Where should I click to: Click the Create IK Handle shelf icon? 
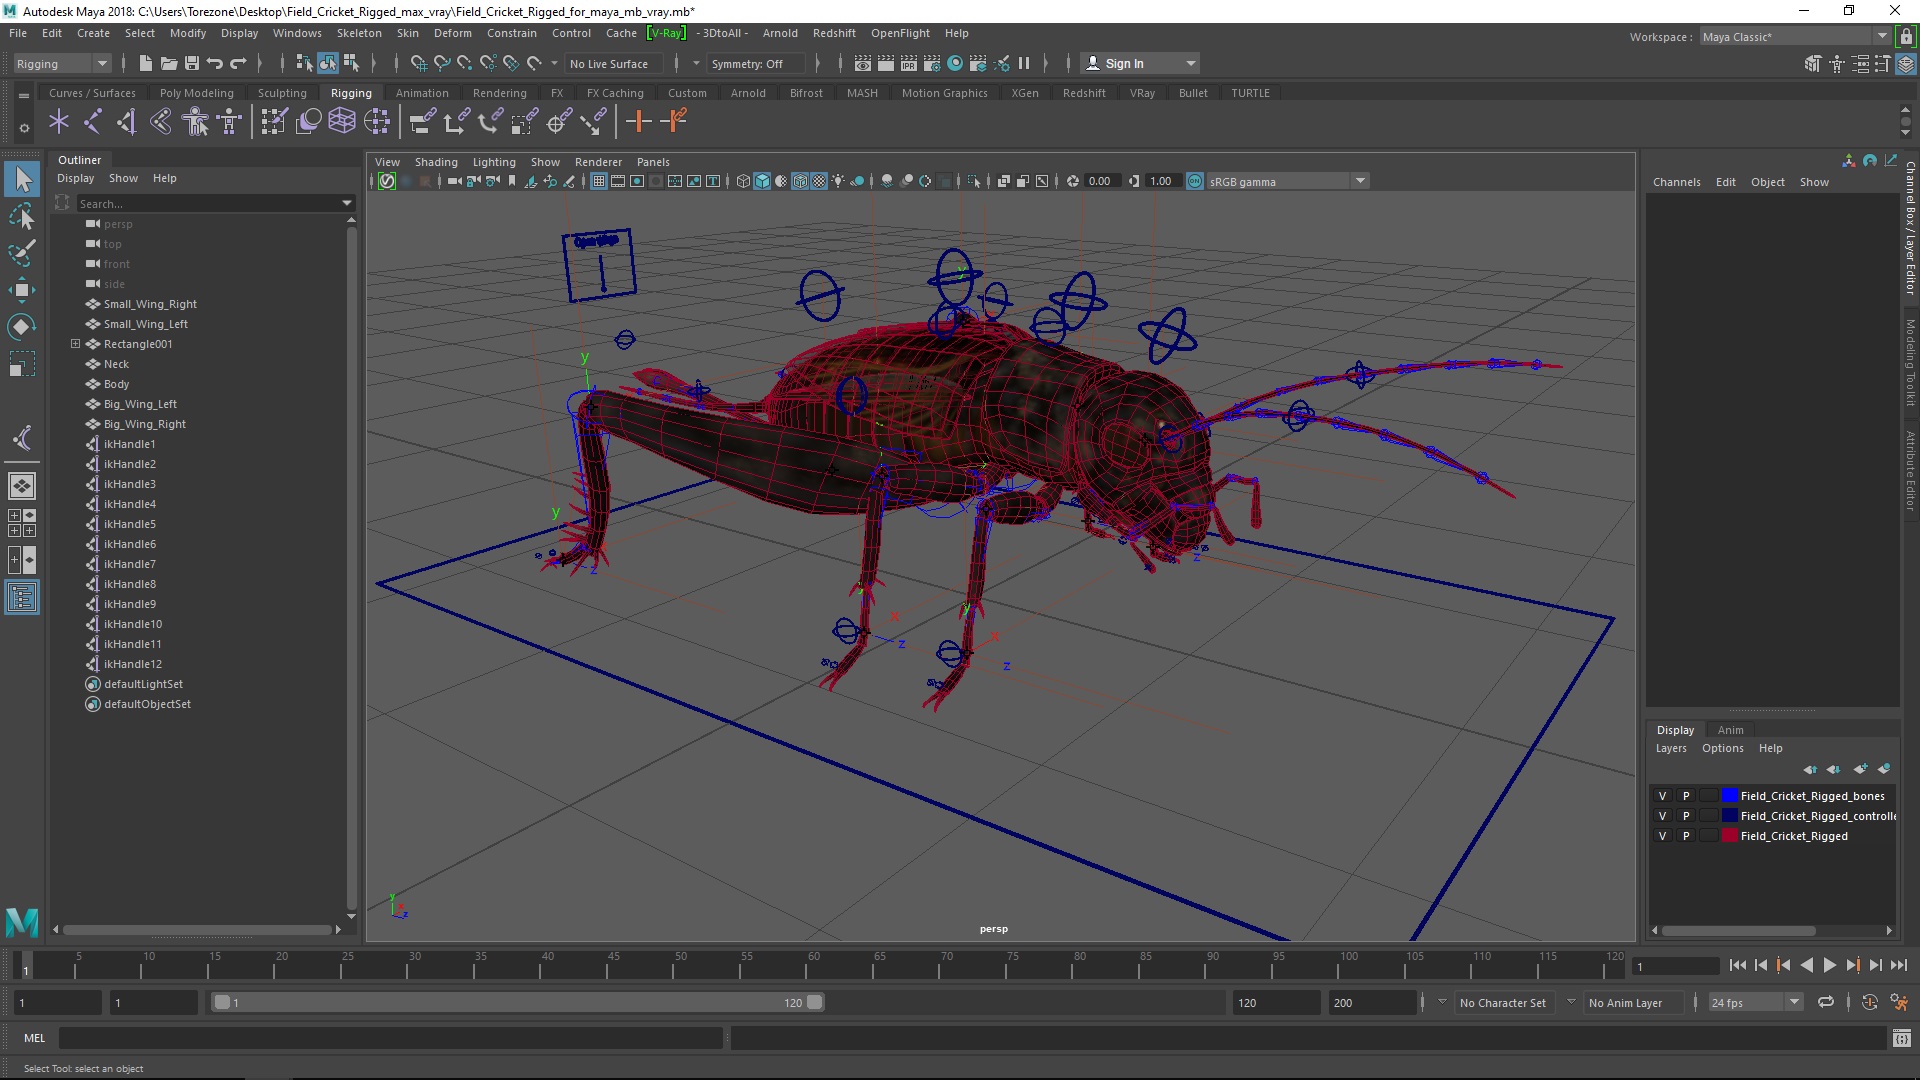point(127,122)
